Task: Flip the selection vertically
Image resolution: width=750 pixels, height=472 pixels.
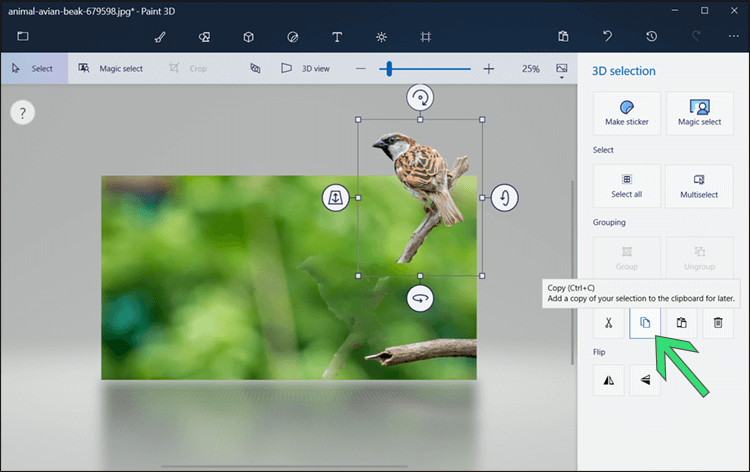Action: click(x=645, y=380)
